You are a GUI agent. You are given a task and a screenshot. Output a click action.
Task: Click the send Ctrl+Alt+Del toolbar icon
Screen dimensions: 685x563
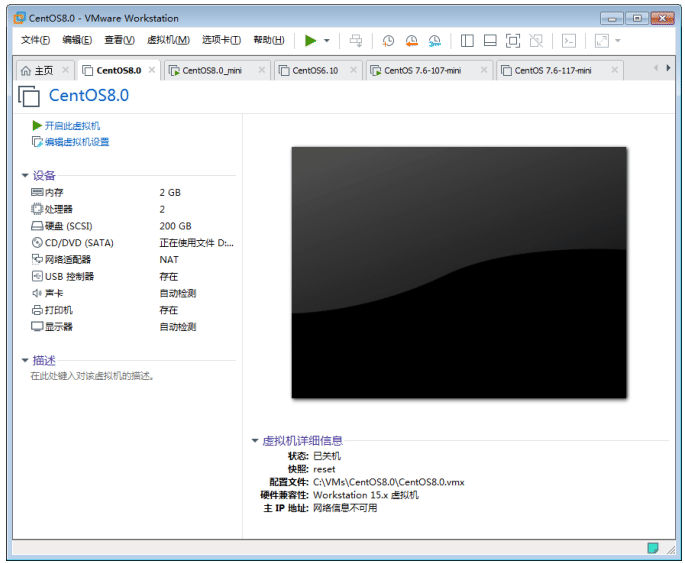coord(356,41)
